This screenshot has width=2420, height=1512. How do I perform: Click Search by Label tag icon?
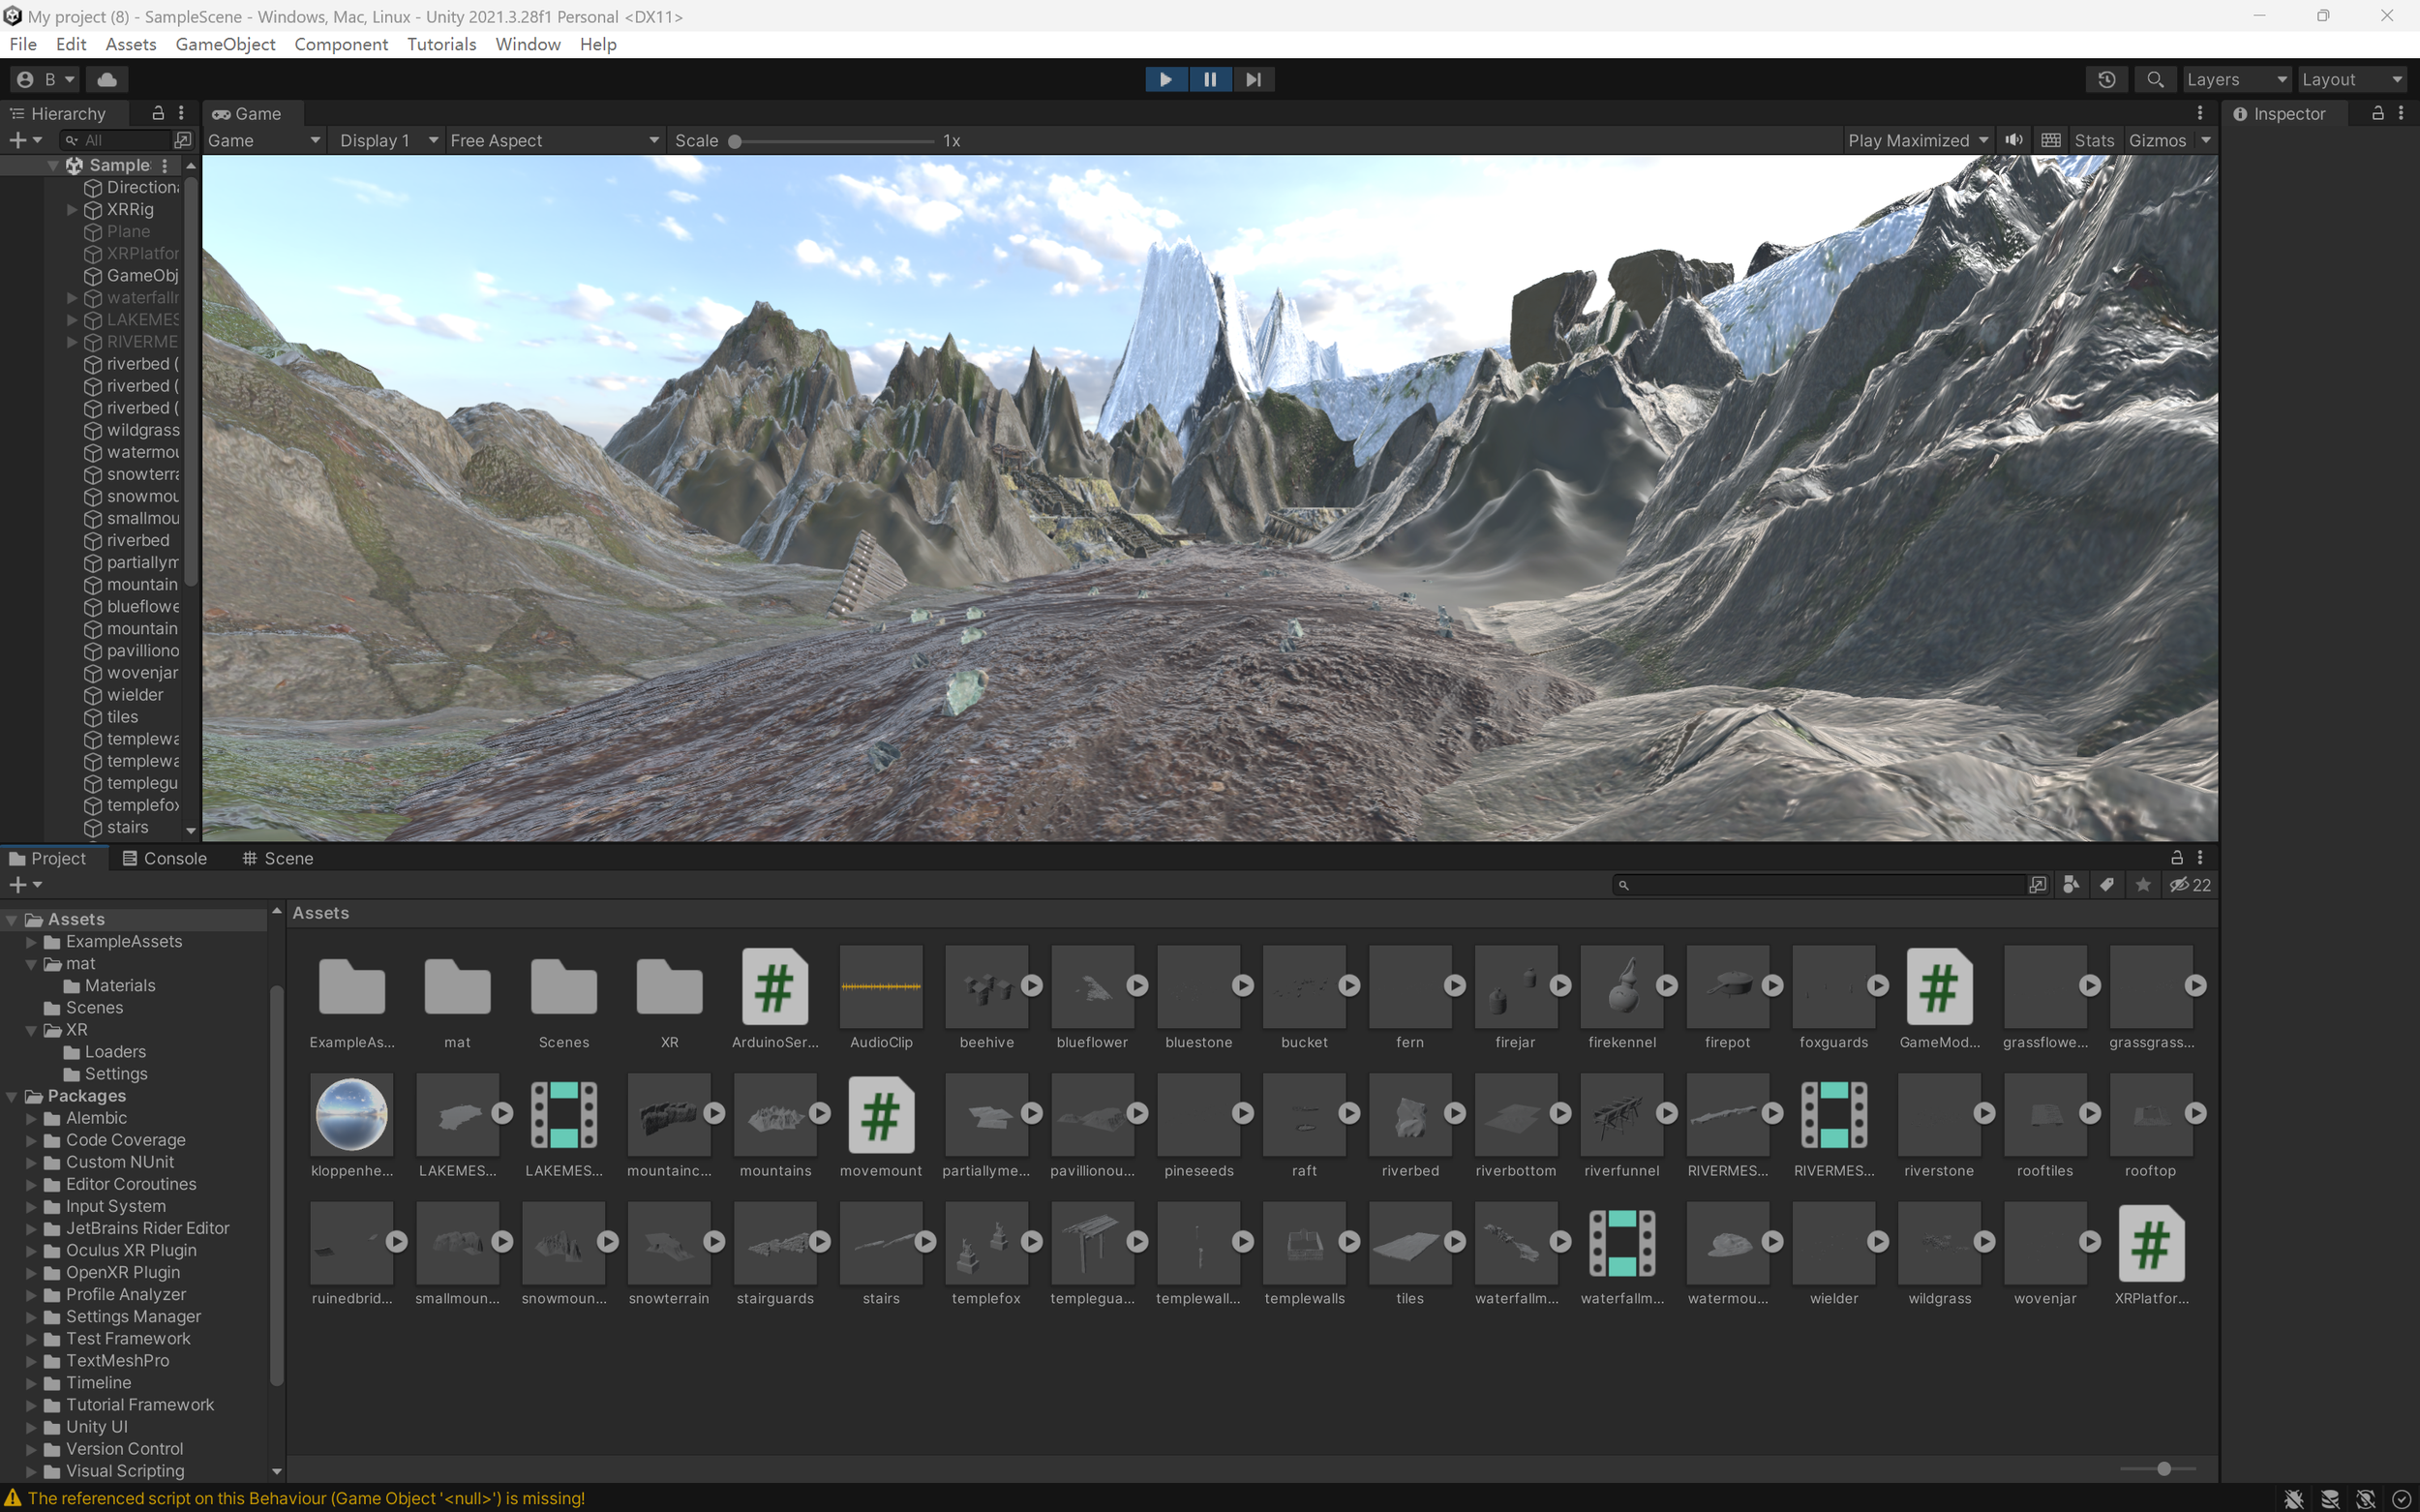2107,885
